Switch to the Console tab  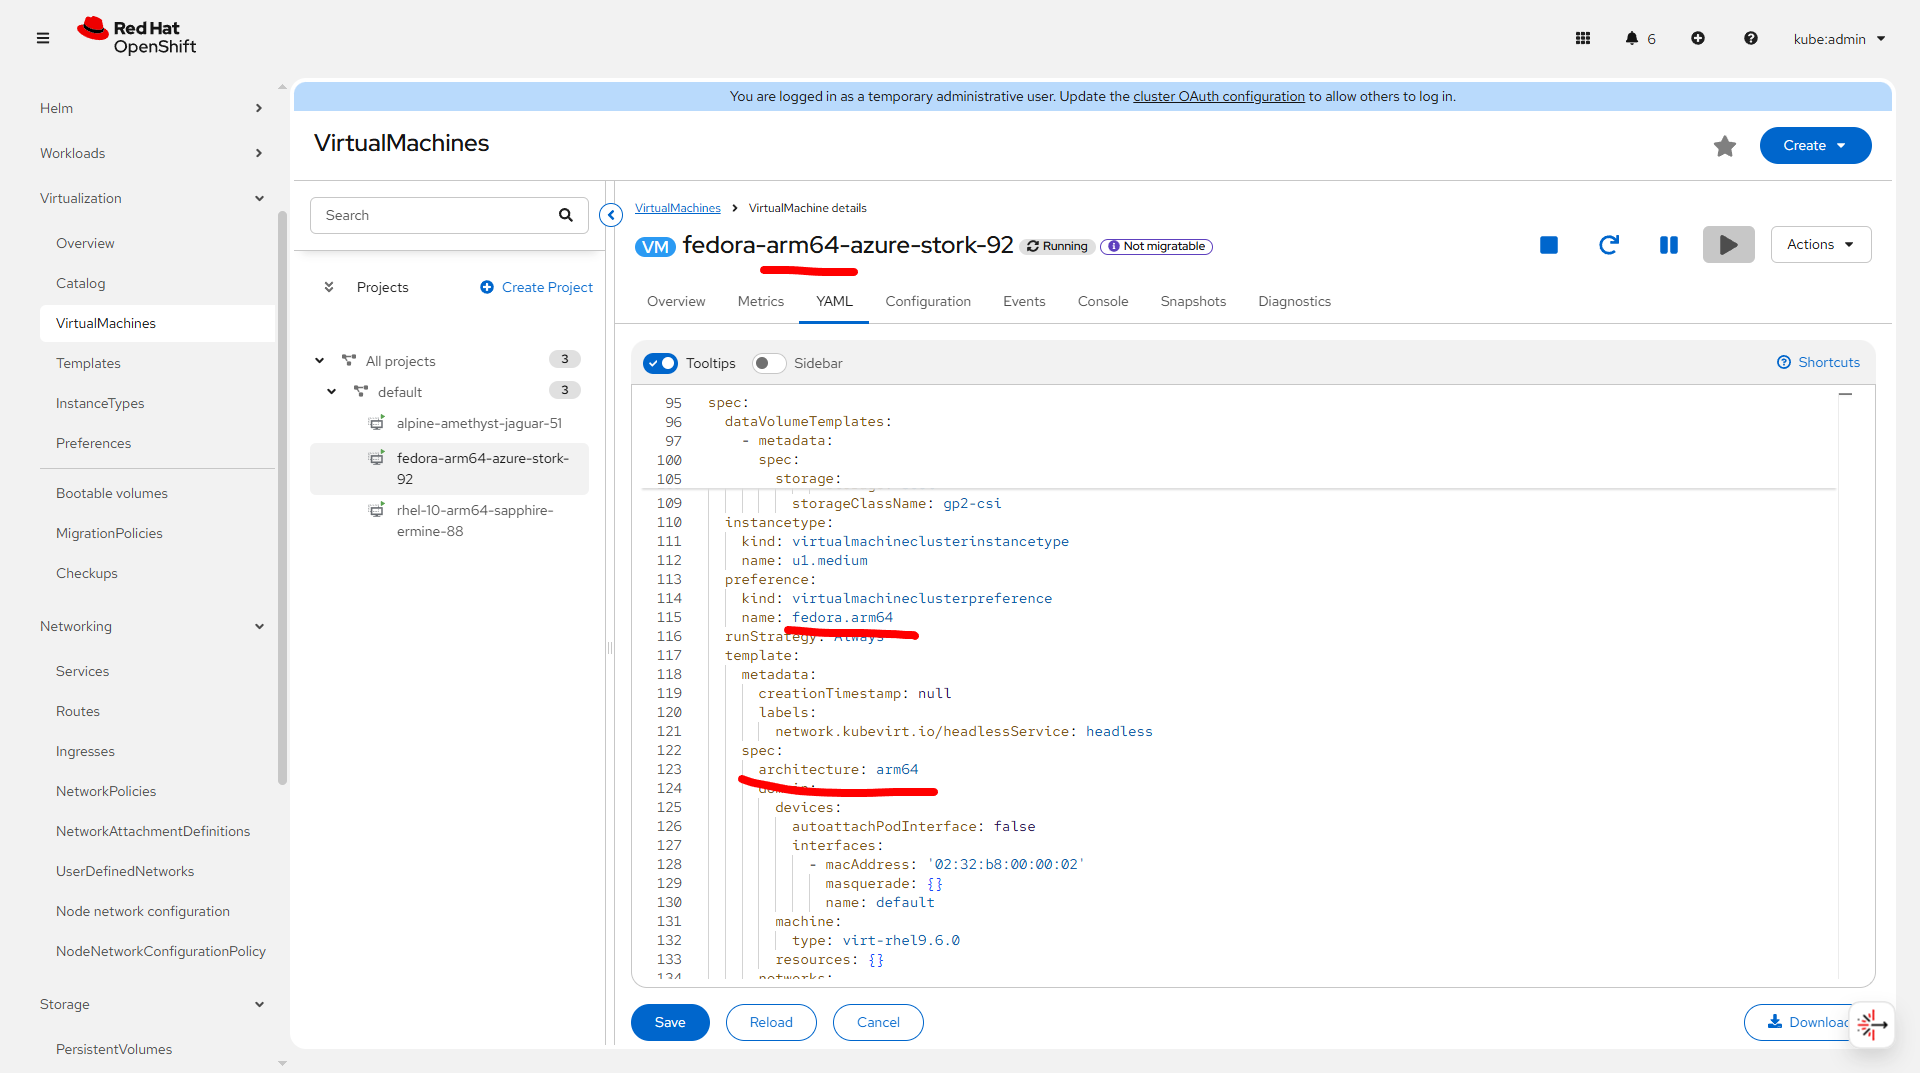click(x=1103, y=301)
